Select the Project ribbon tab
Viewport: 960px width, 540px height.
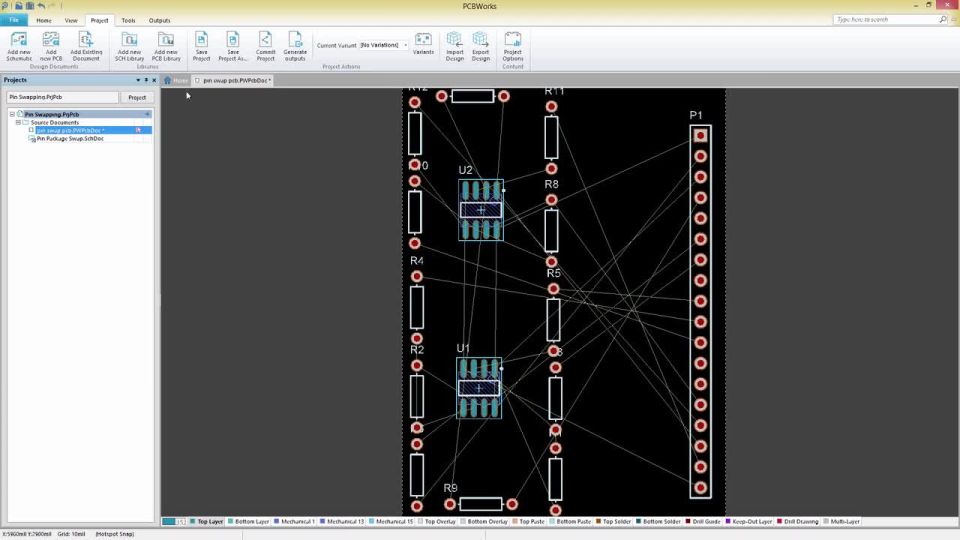pyautogui.click(x=99, y=20)
